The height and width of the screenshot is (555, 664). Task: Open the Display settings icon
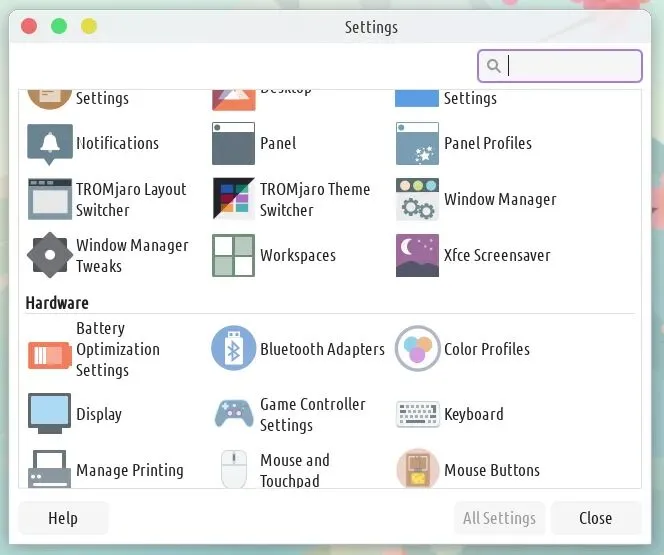tap(50, 414)
